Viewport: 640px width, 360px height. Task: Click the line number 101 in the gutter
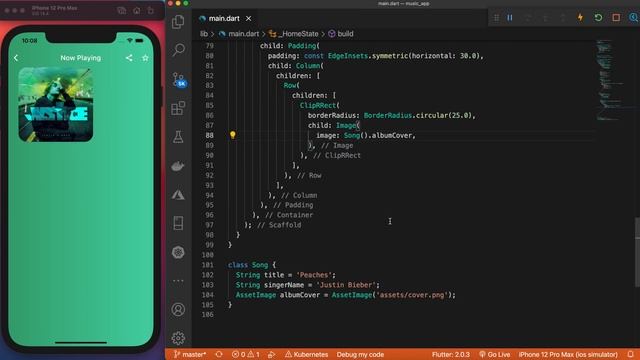click(x=208, y=265)
